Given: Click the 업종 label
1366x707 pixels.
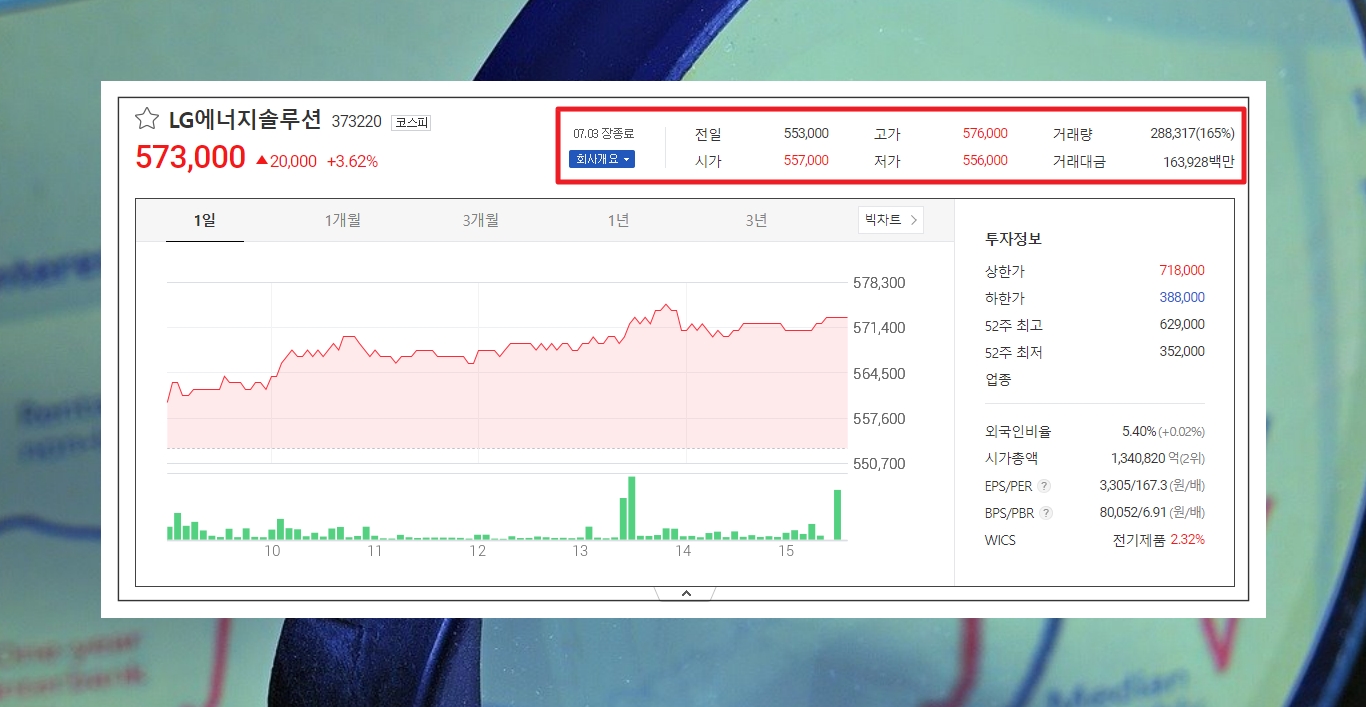Looking at the screenshot, I should [998, 379].
